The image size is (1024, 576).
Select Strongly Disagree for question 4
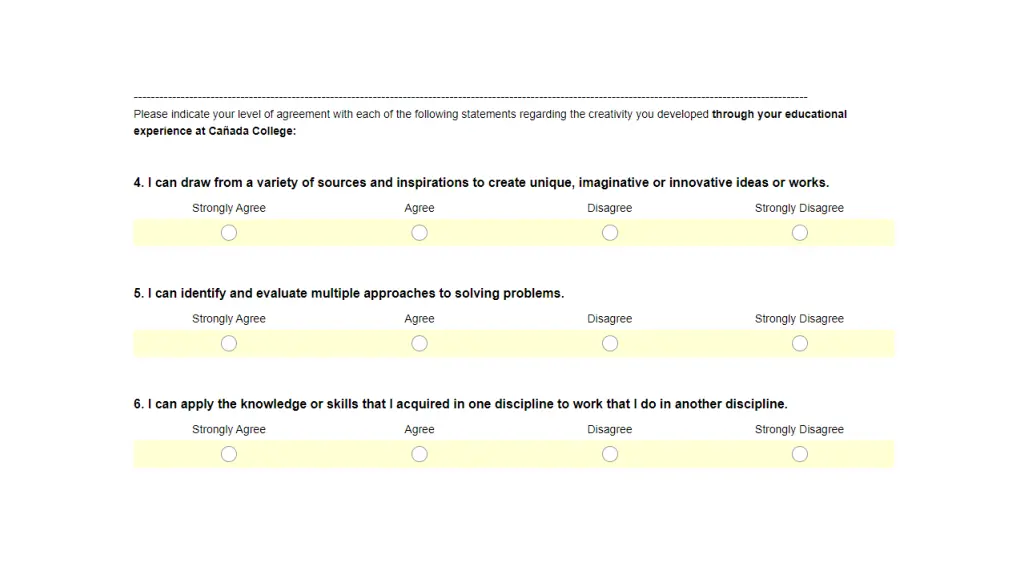coord(800,232)
